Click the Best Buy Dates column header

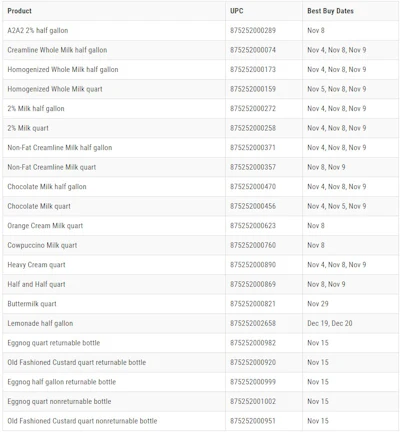[330, 11]
